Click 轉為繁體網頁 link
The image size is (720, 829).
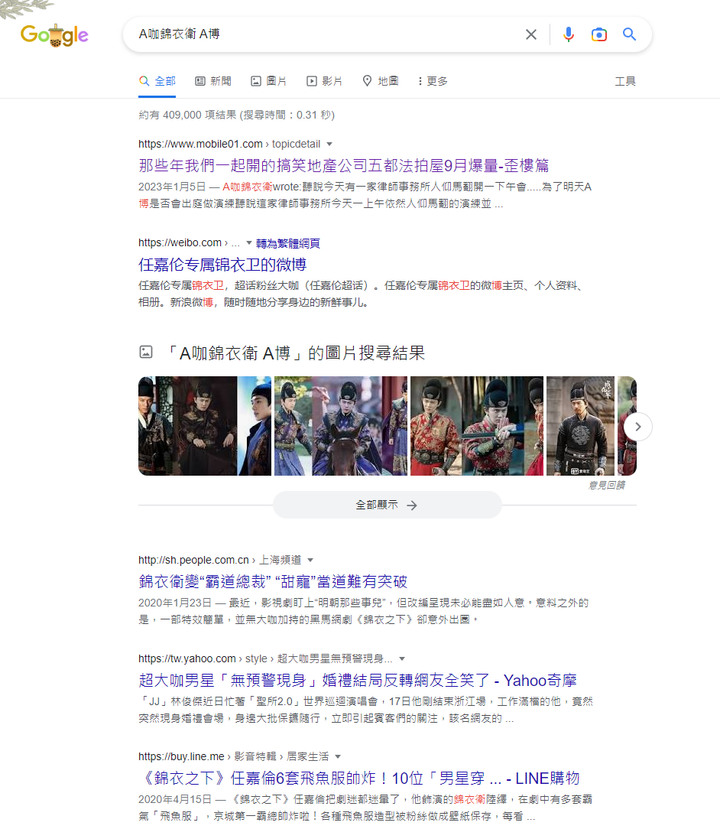pos(288,243)
